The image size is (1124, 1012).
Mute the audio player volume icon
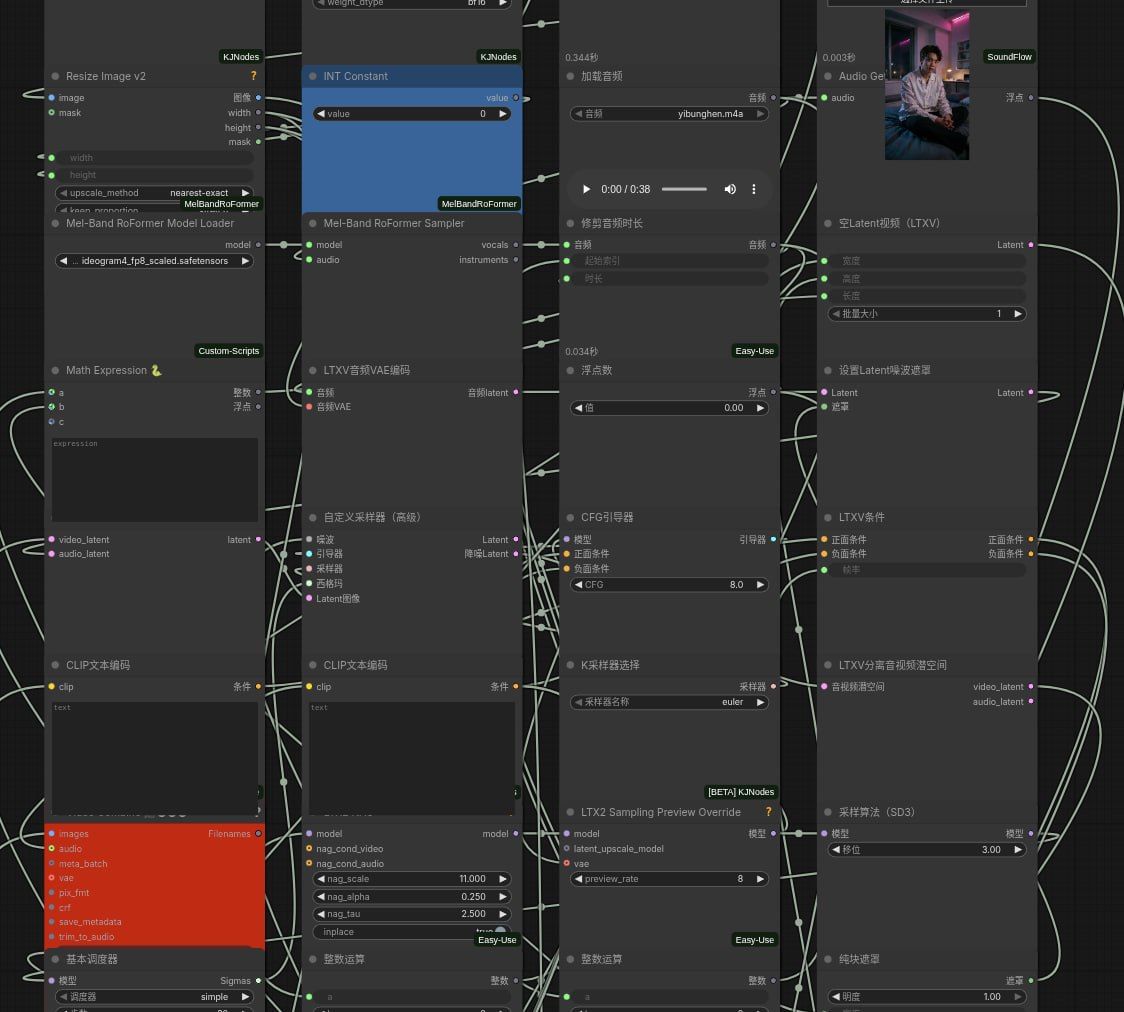pyautogui.click(x=730, y=189)
